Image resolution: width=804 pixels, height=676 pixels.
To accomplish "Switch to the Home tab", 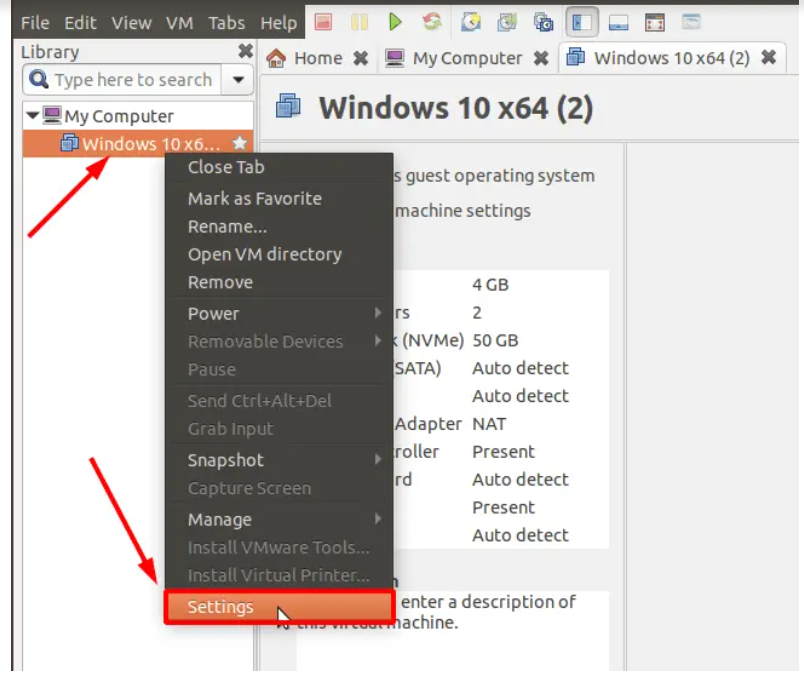I will pyautogui.click(x=318, y=58).
